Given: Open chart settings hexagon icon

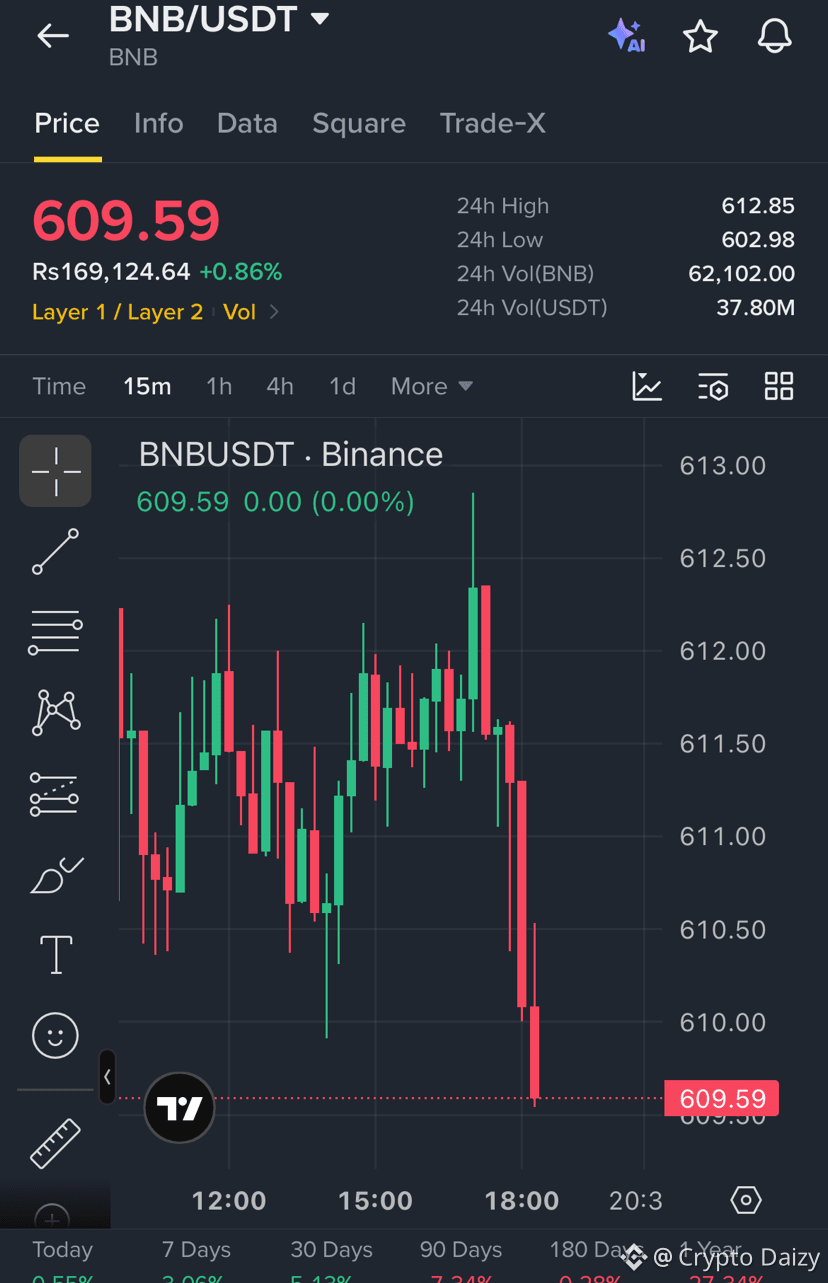Looking at the screenshot, I should click(x=746, y=1200).
